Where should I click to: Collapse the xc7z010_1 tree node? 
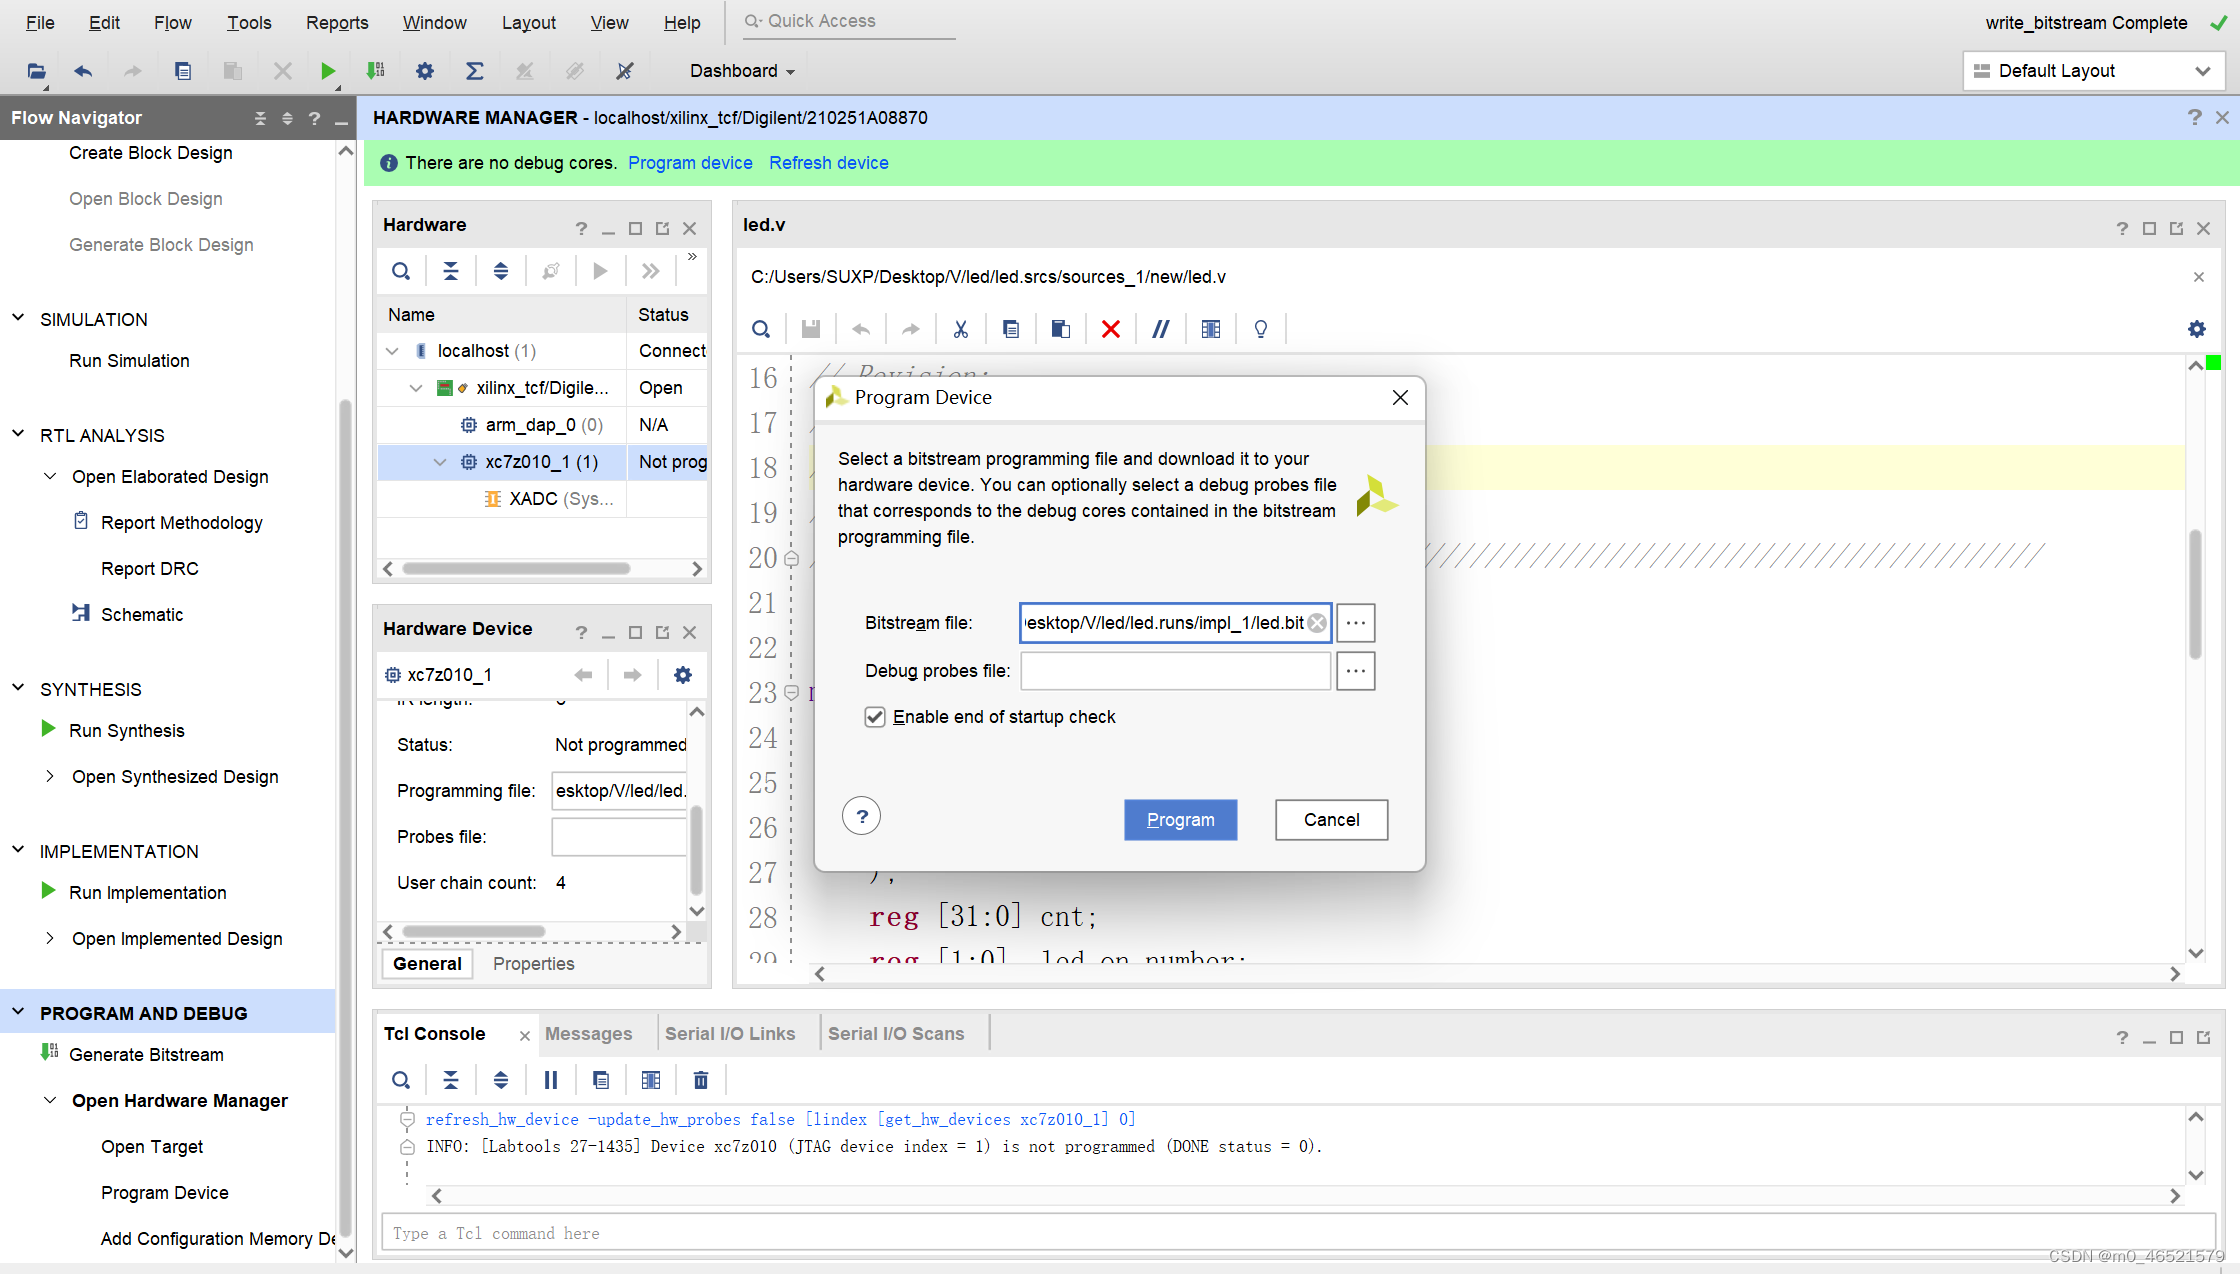pos(440,462)
